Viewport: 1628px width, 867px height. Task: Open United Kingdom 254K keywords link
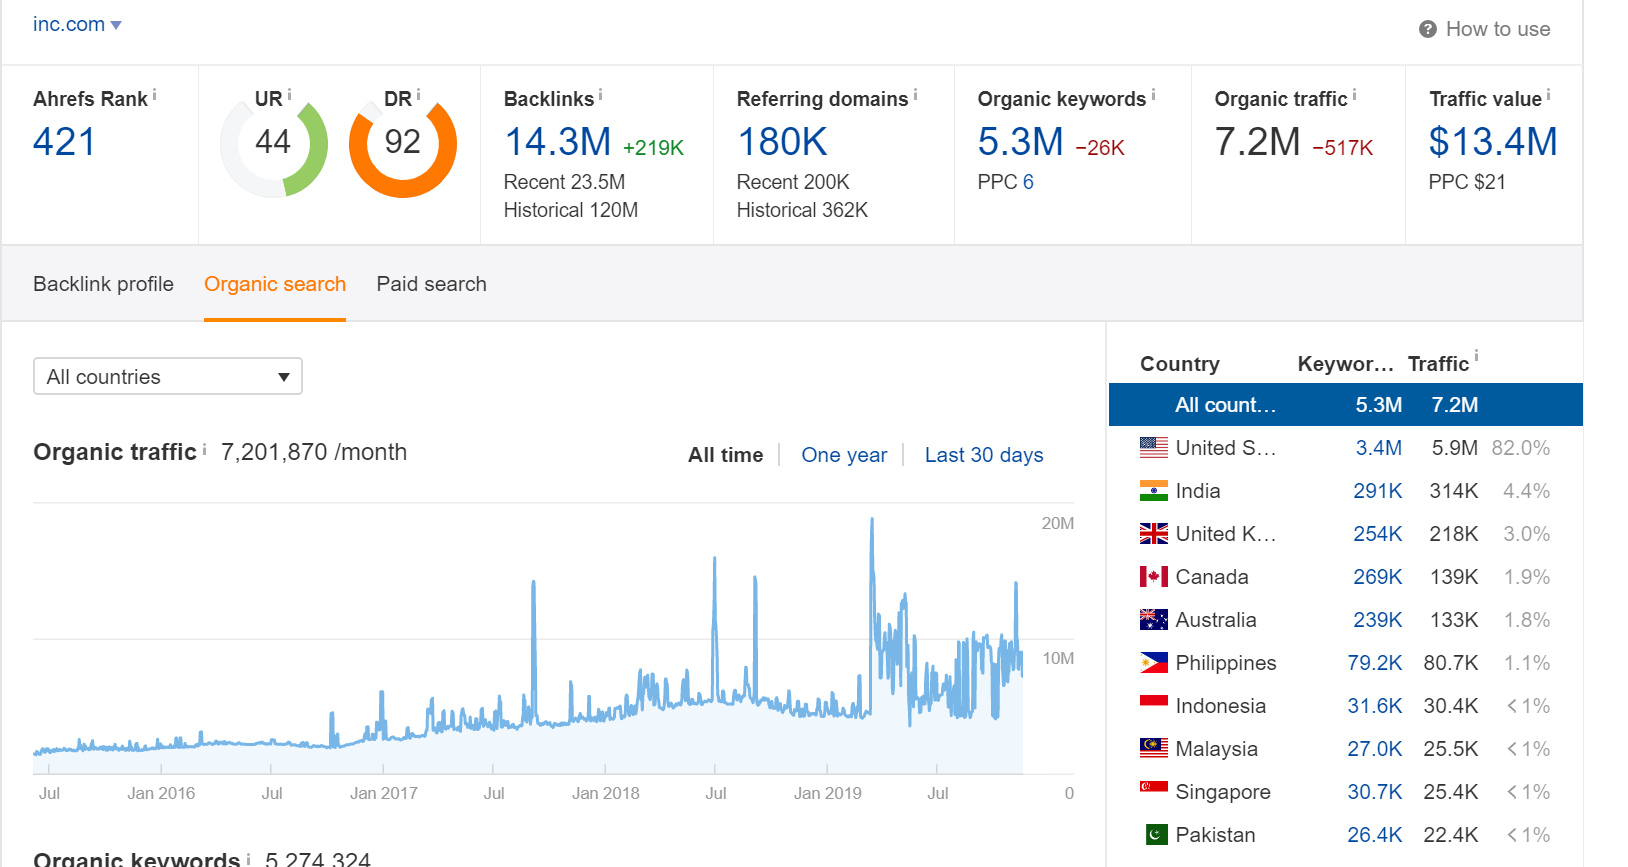[1378, 534]
